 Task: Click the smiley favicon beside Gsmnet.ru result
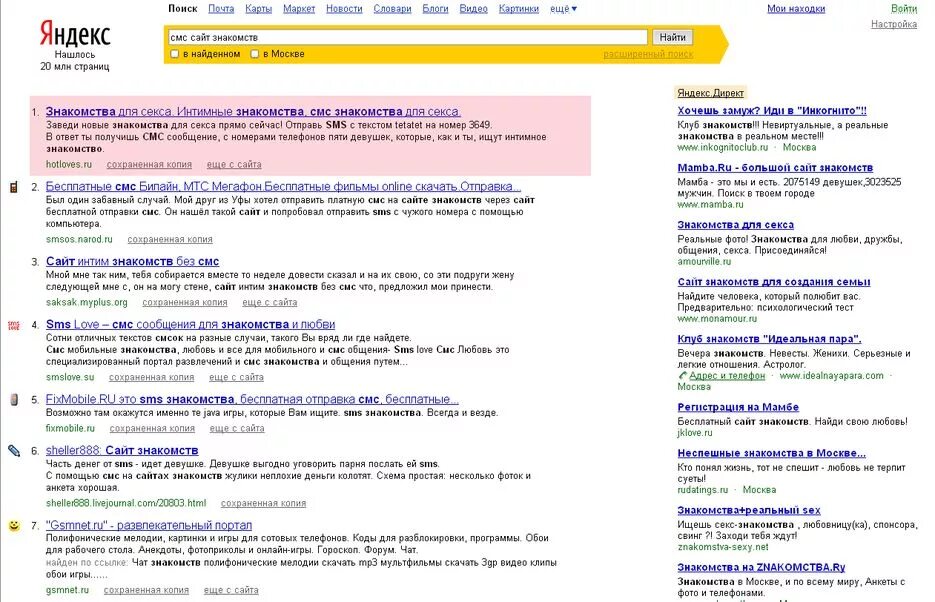14,526
